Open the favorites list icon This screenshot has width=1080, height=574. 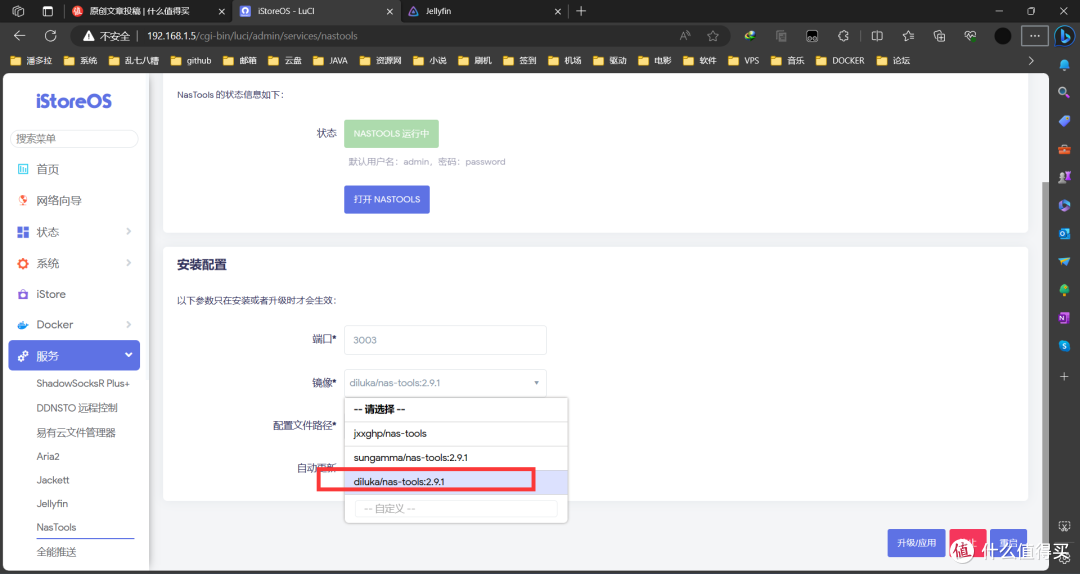click(x=908, y=36)
